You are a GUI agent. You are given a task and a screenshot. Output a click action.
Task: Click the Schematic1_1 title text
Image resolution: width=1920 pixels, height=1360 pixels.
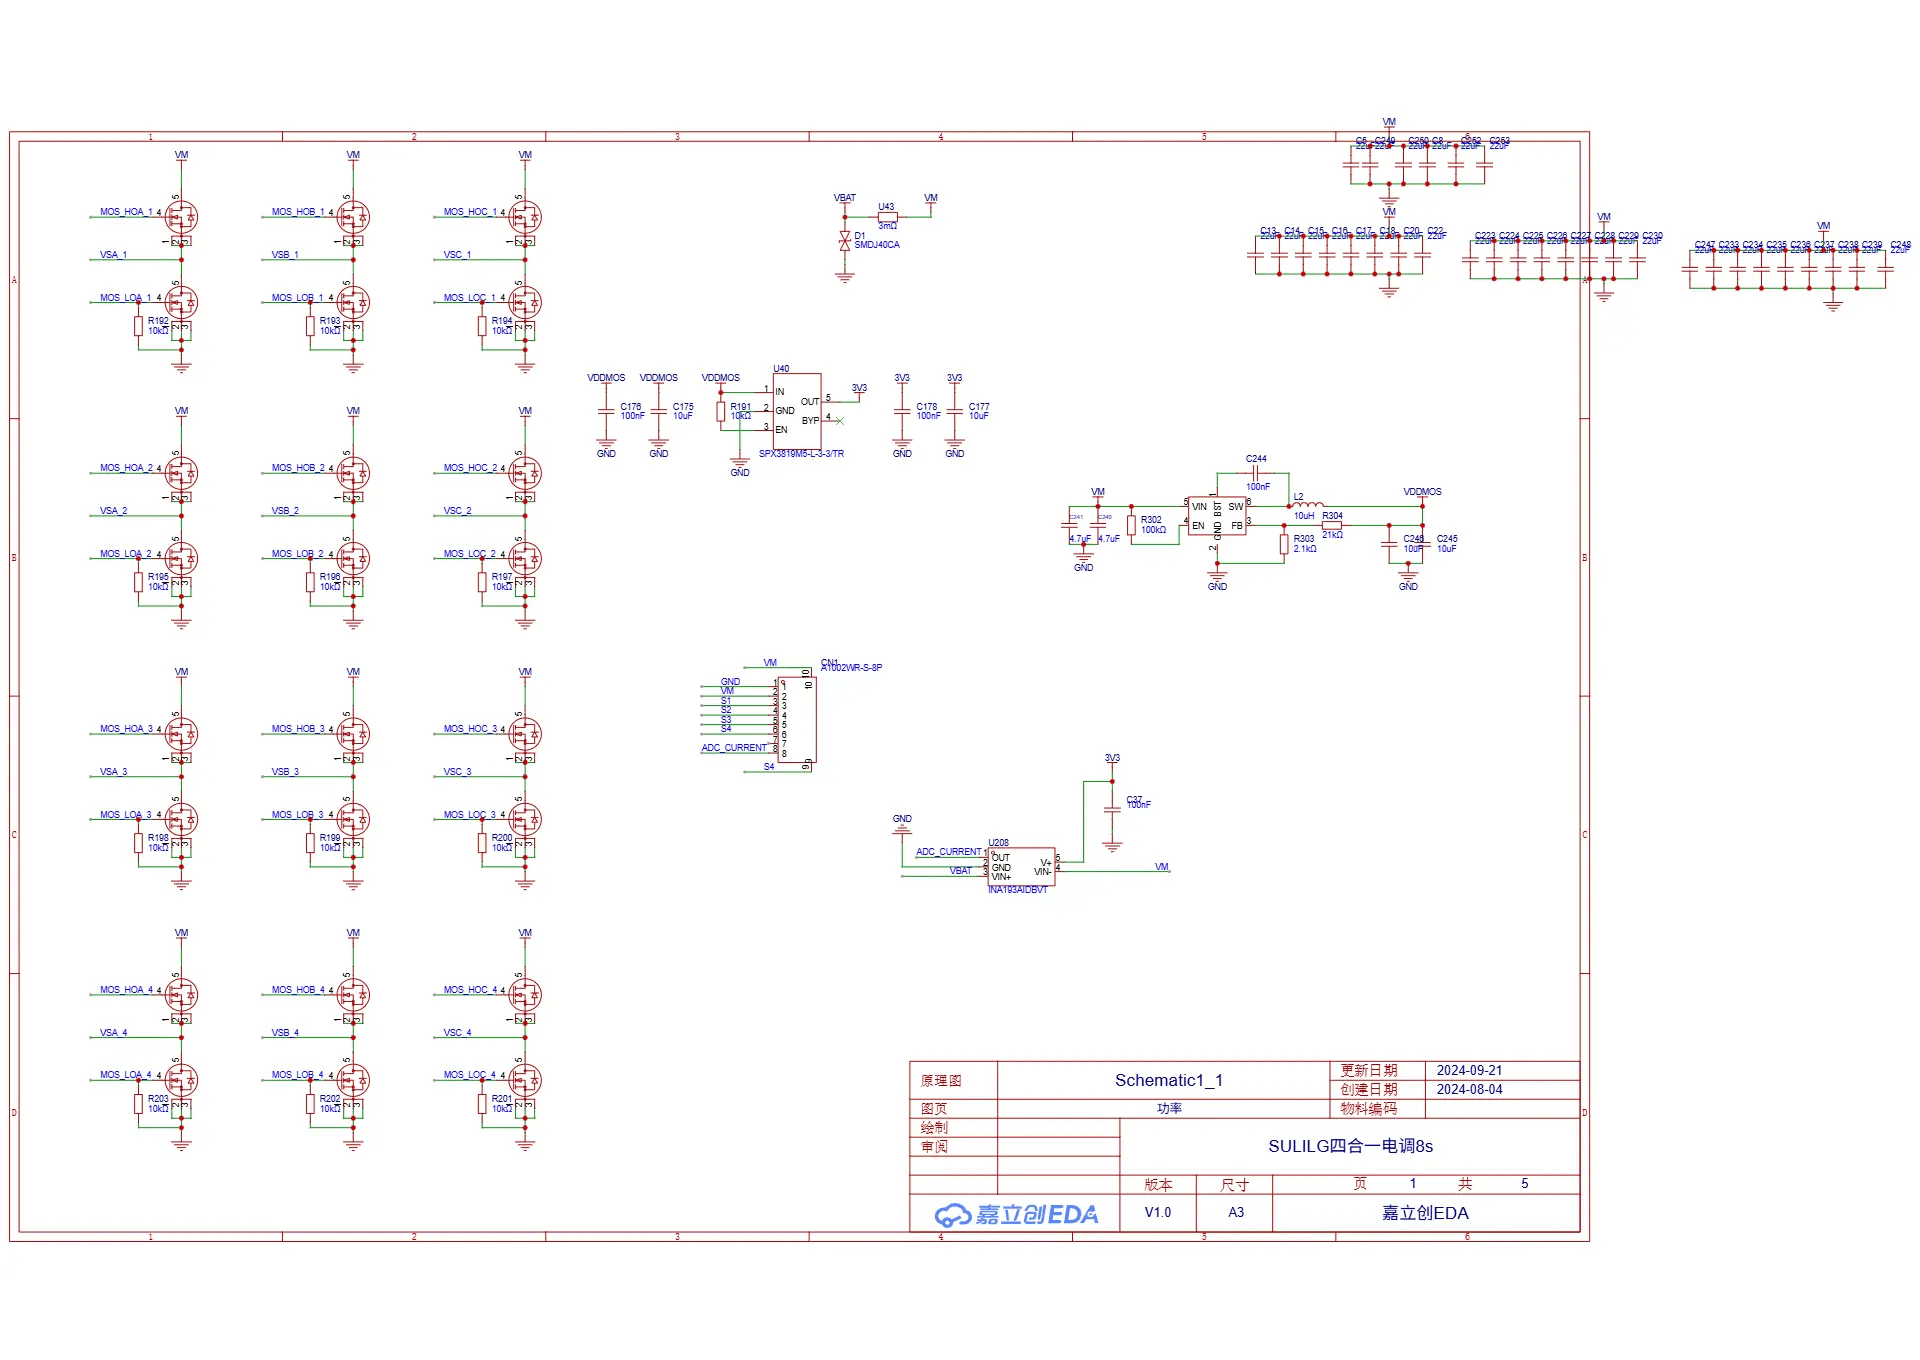click(1169, 1080)
